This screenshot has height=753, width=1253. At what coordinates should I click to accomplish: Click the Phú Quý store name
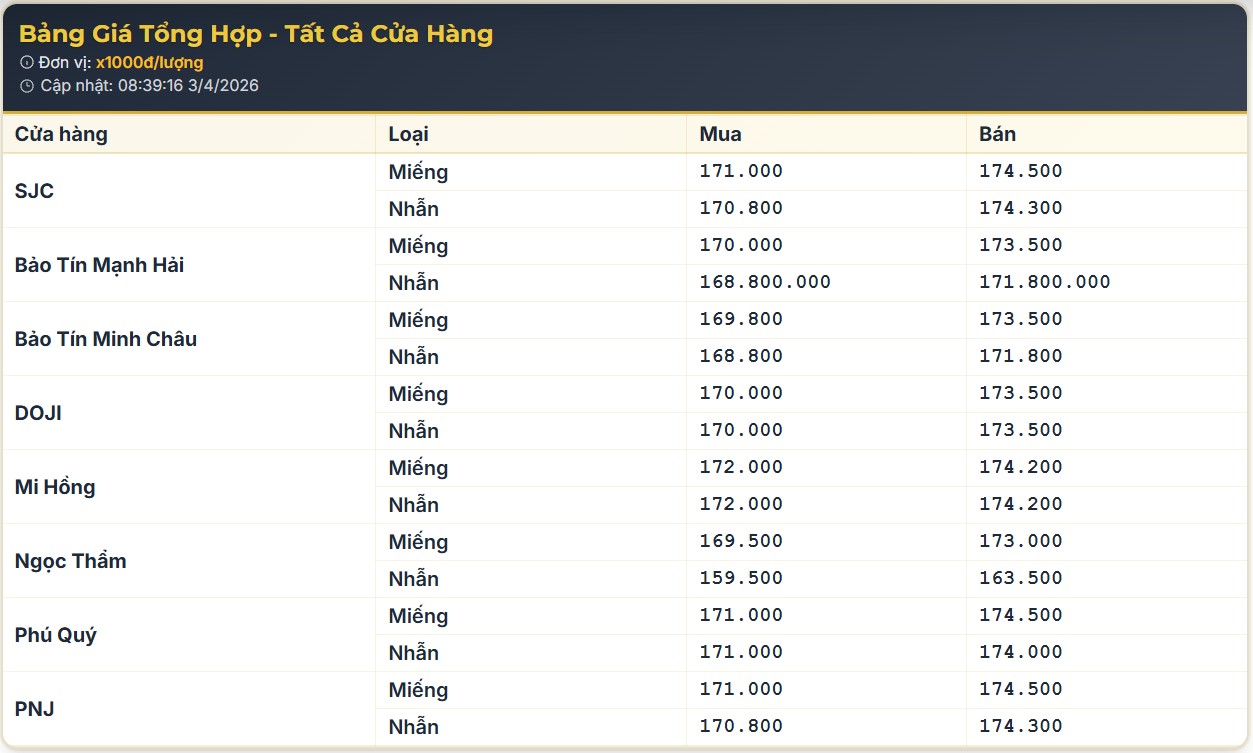pos(56,635)
